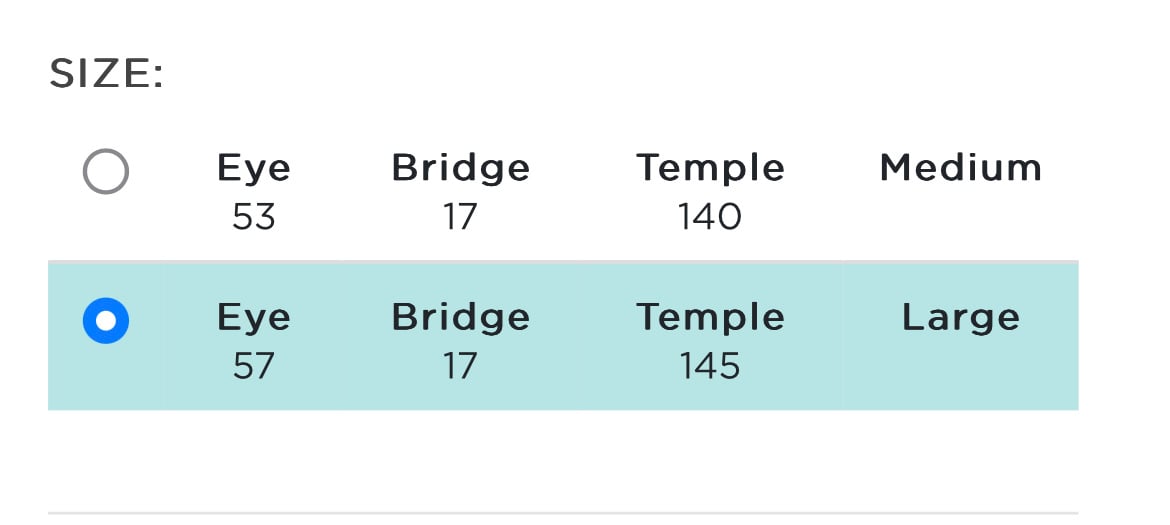Click the Large size label
1170x525 pixels.
960,318
